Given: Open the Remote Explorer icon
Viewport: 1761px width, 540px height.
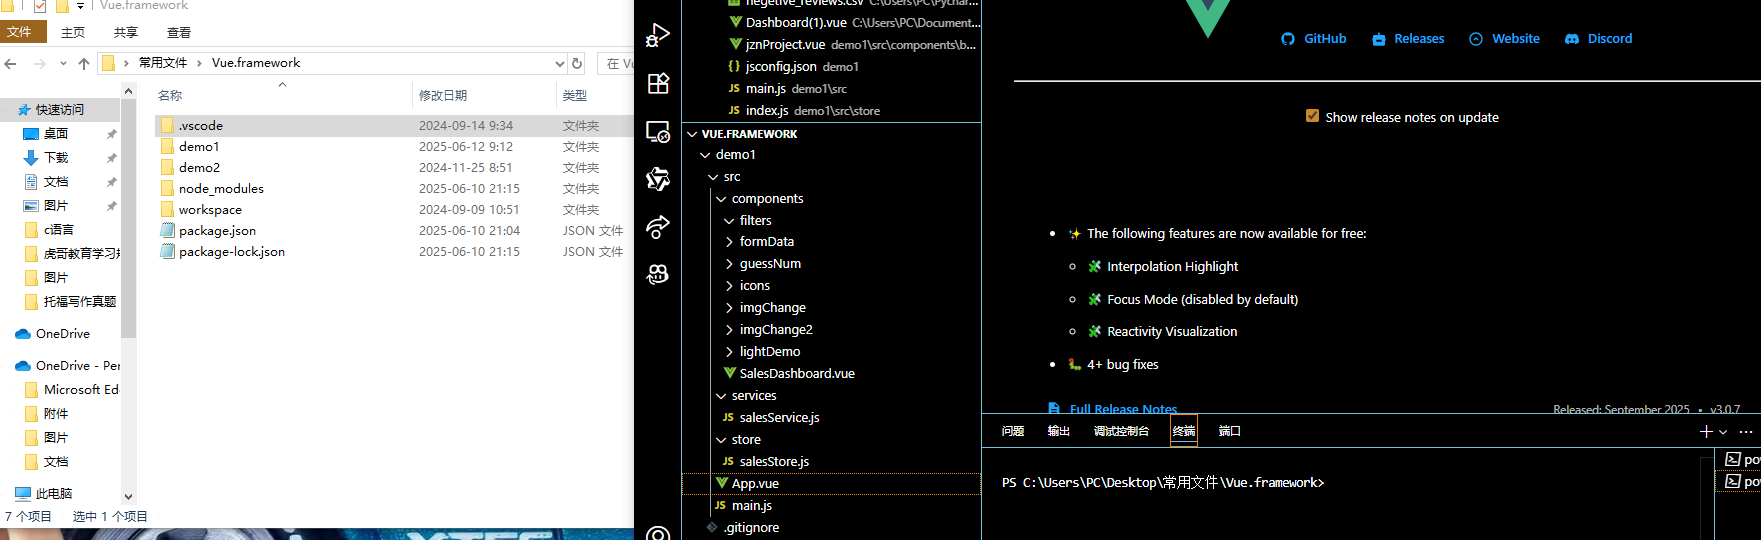Looking at the screenshot, I should (658, 131).
